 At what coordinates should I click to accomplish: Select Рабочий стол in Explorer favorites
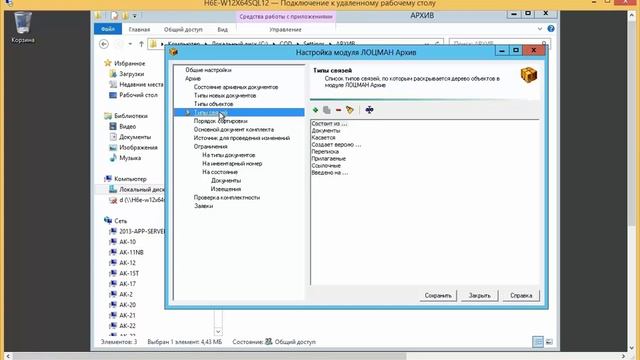(x=138, y=95)
